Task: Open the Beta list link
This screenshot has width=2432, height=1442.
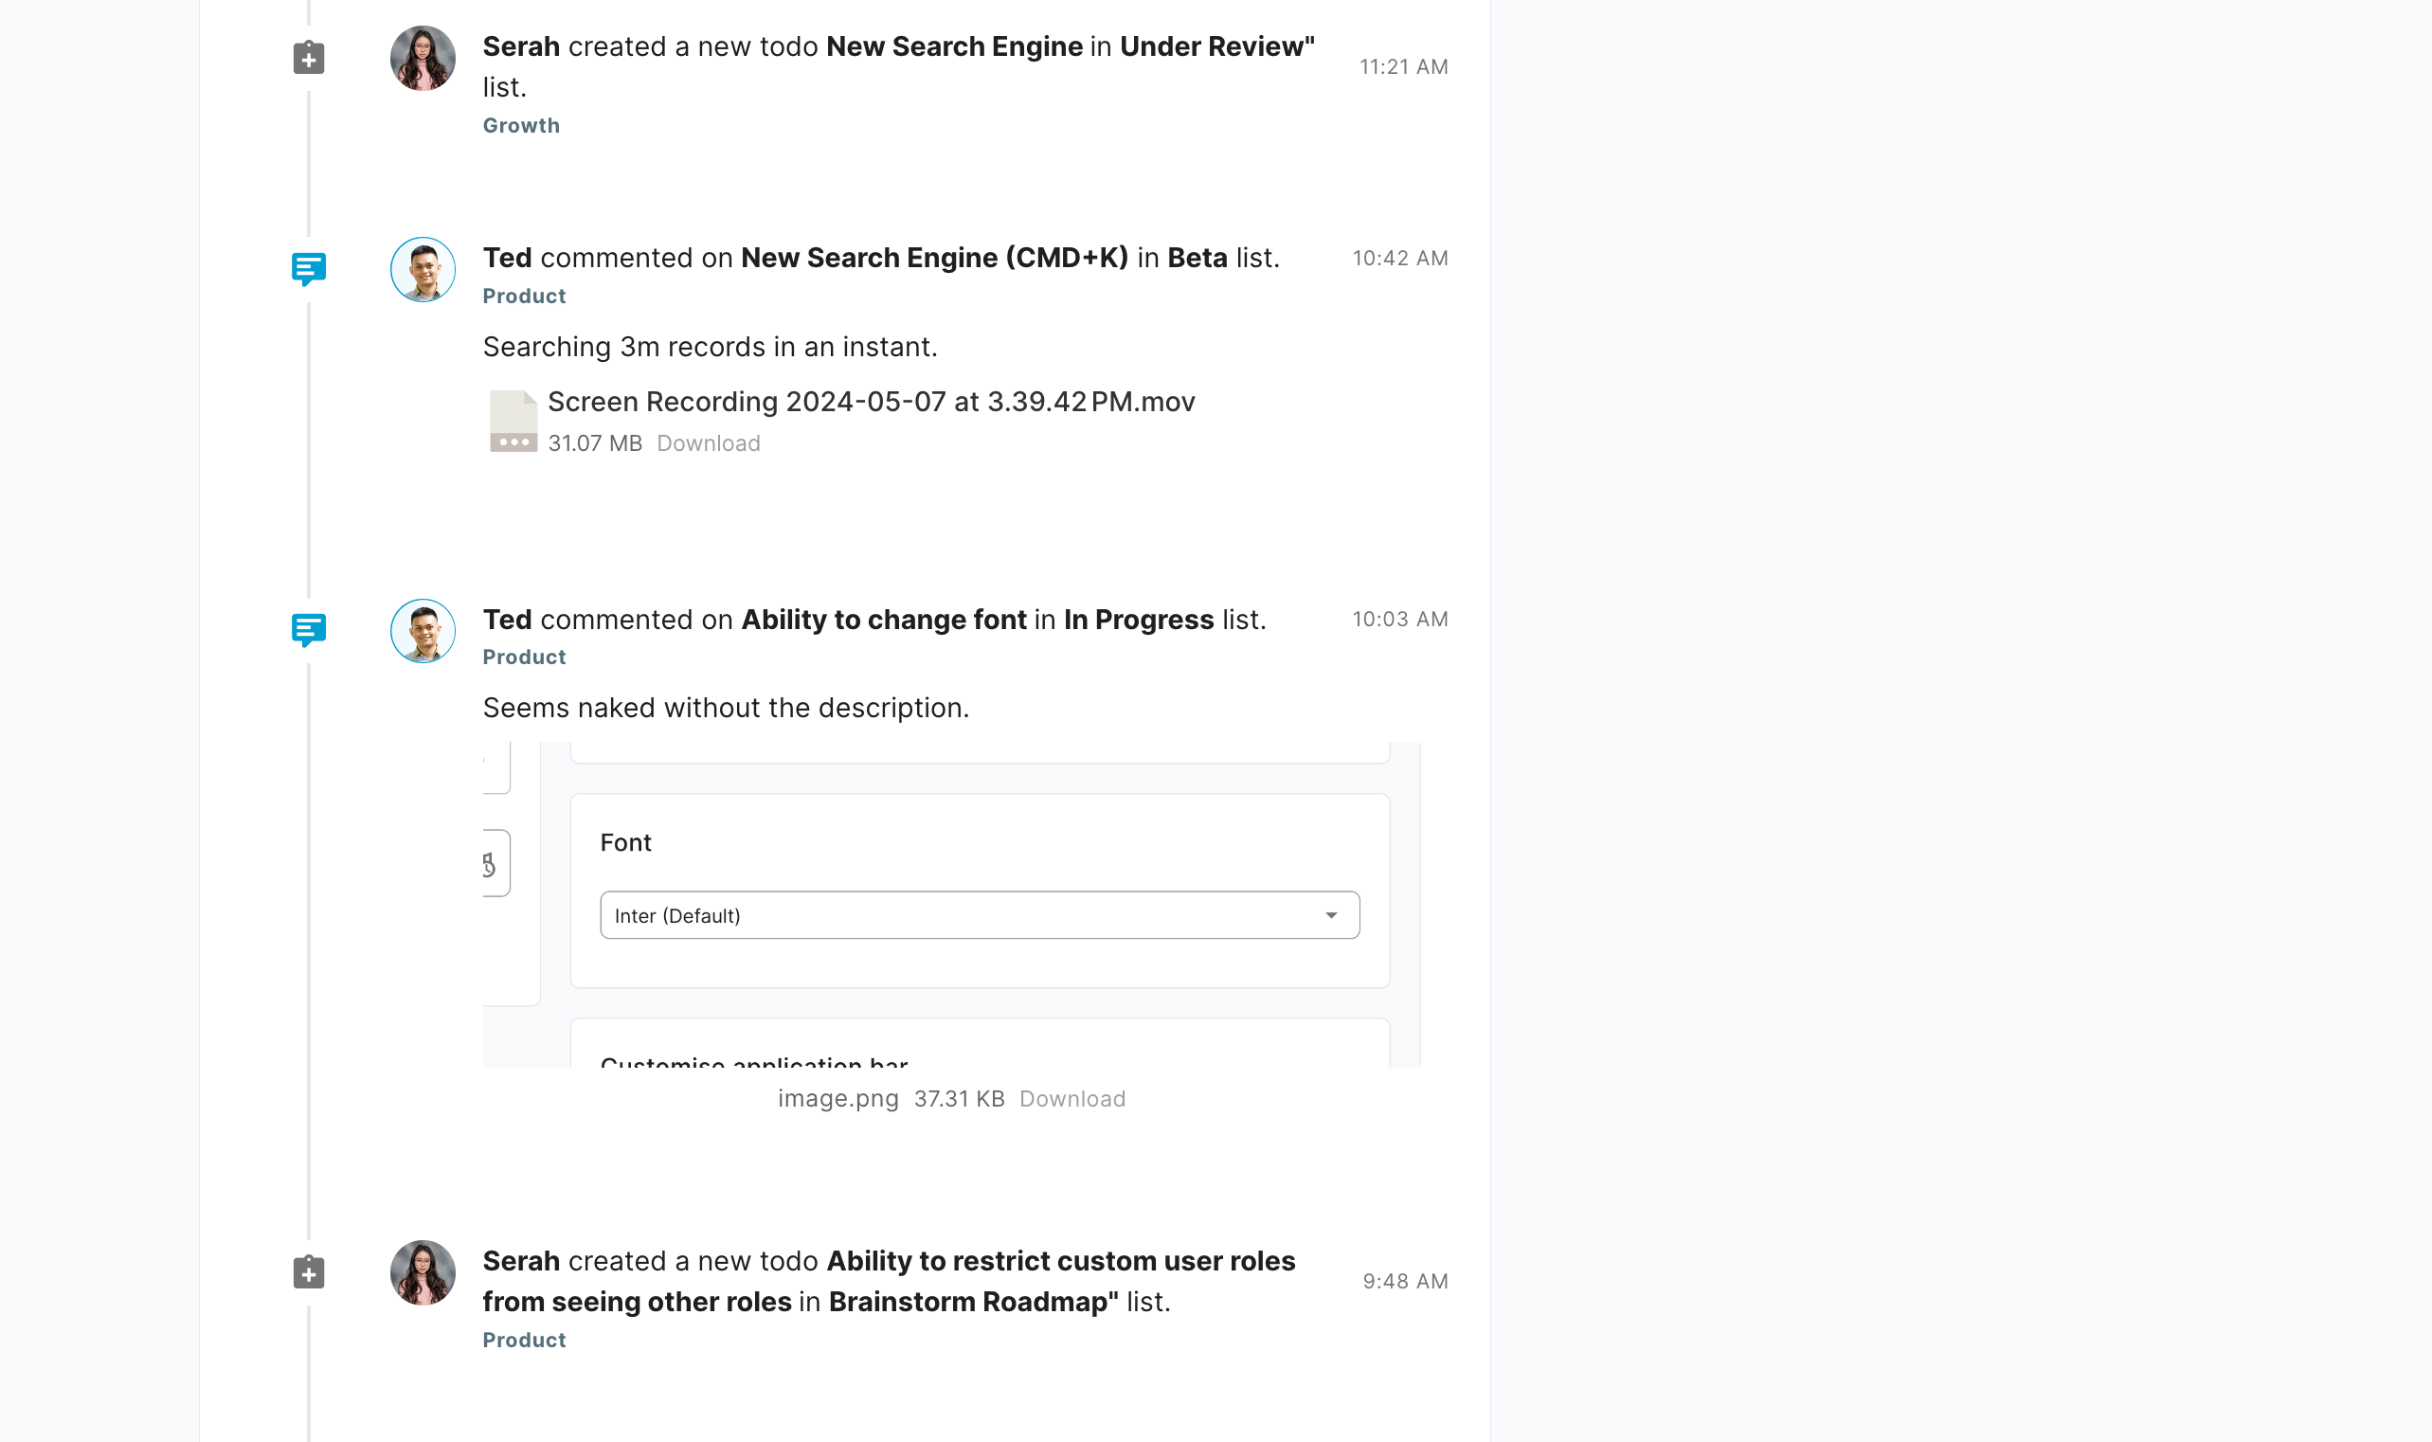Action: click(1197, 258)
